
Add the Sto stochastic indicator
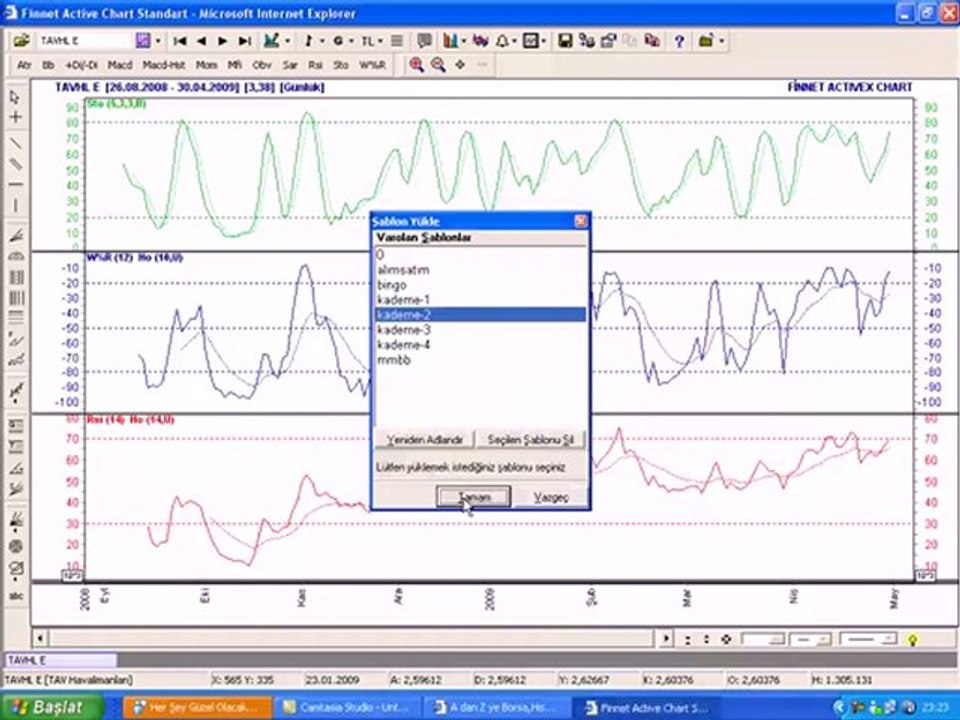tap(341, 65)
